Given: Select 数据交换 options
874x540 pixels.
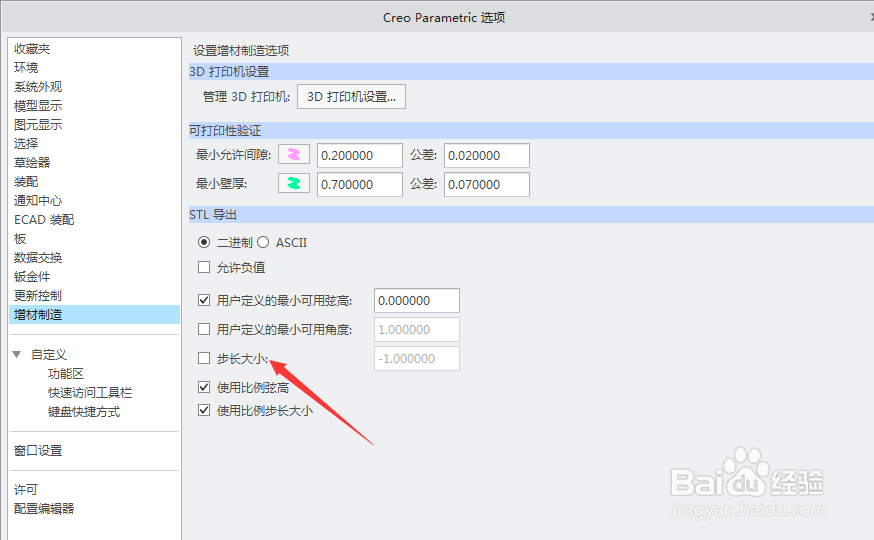Looking at the screenshot, I should coord(38,257).
